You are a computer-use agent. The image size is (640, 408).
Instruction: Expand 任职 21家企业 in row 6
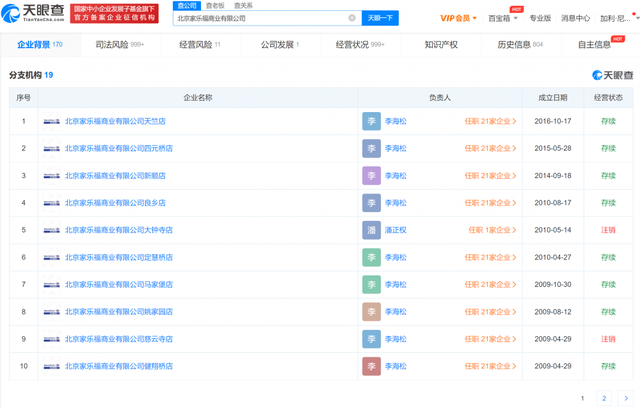coord(490,257)
